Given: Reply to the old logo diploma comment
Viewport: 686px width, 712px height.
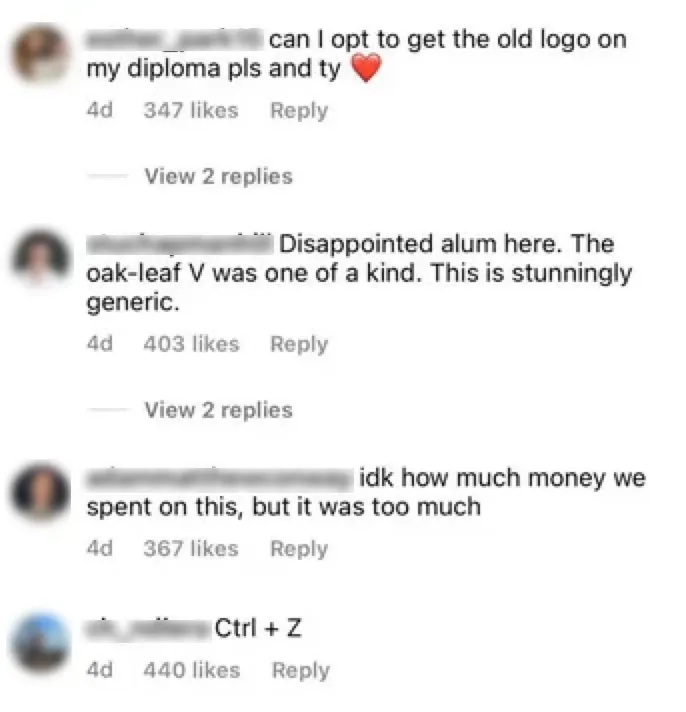Looking at the screenshot, I should point(299,111).
